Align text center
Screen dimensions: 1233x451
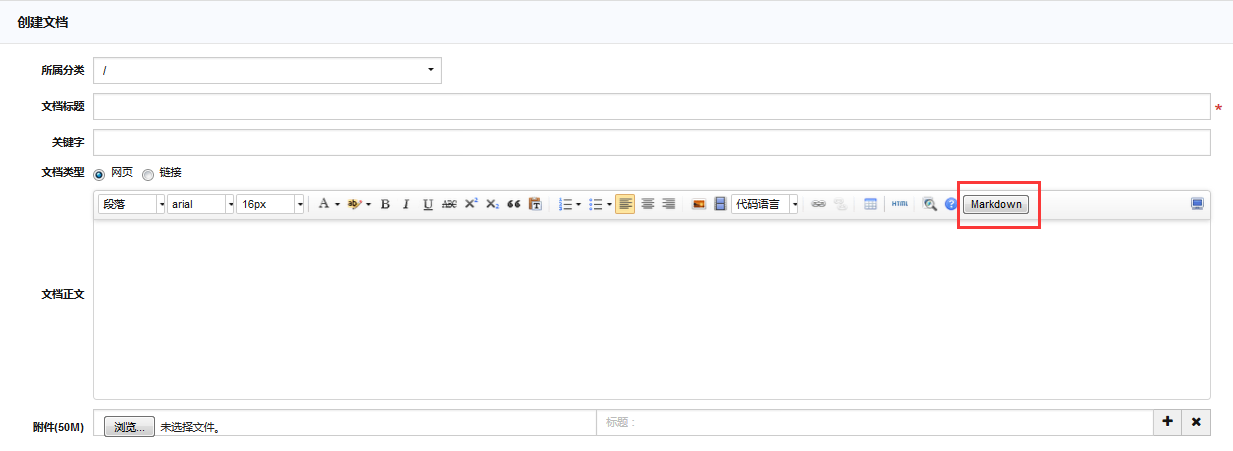point(647,204)
